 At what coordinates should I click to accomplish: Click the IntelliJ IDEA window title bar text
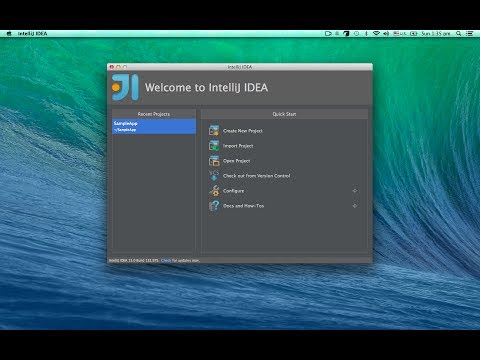coord(240,67)
